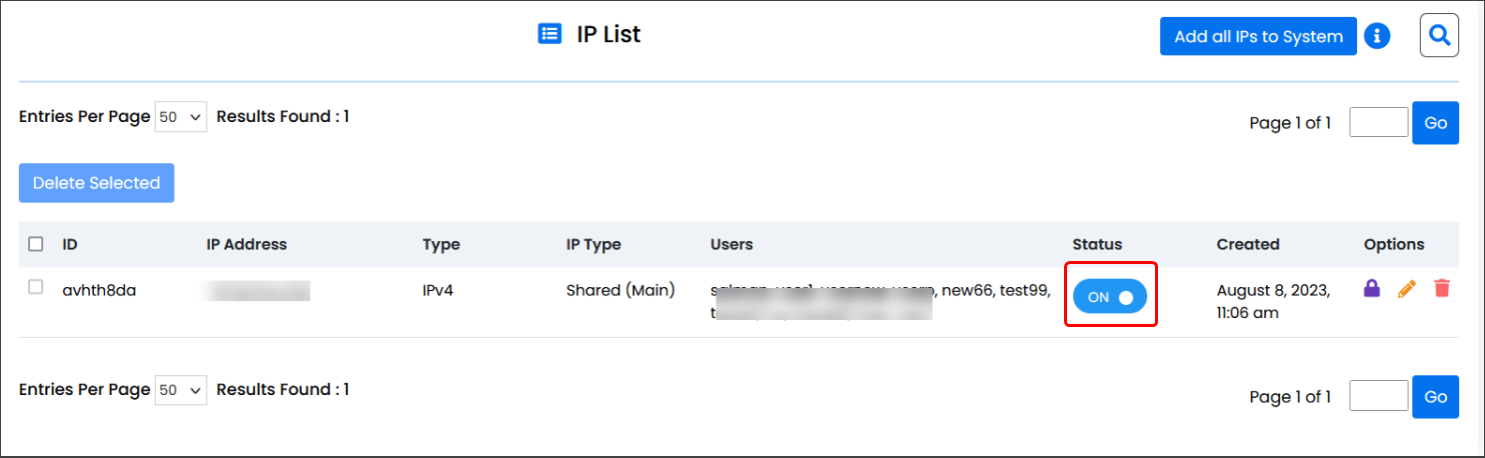Edit IP using the pencil icon

click(x=1407, y=289)
